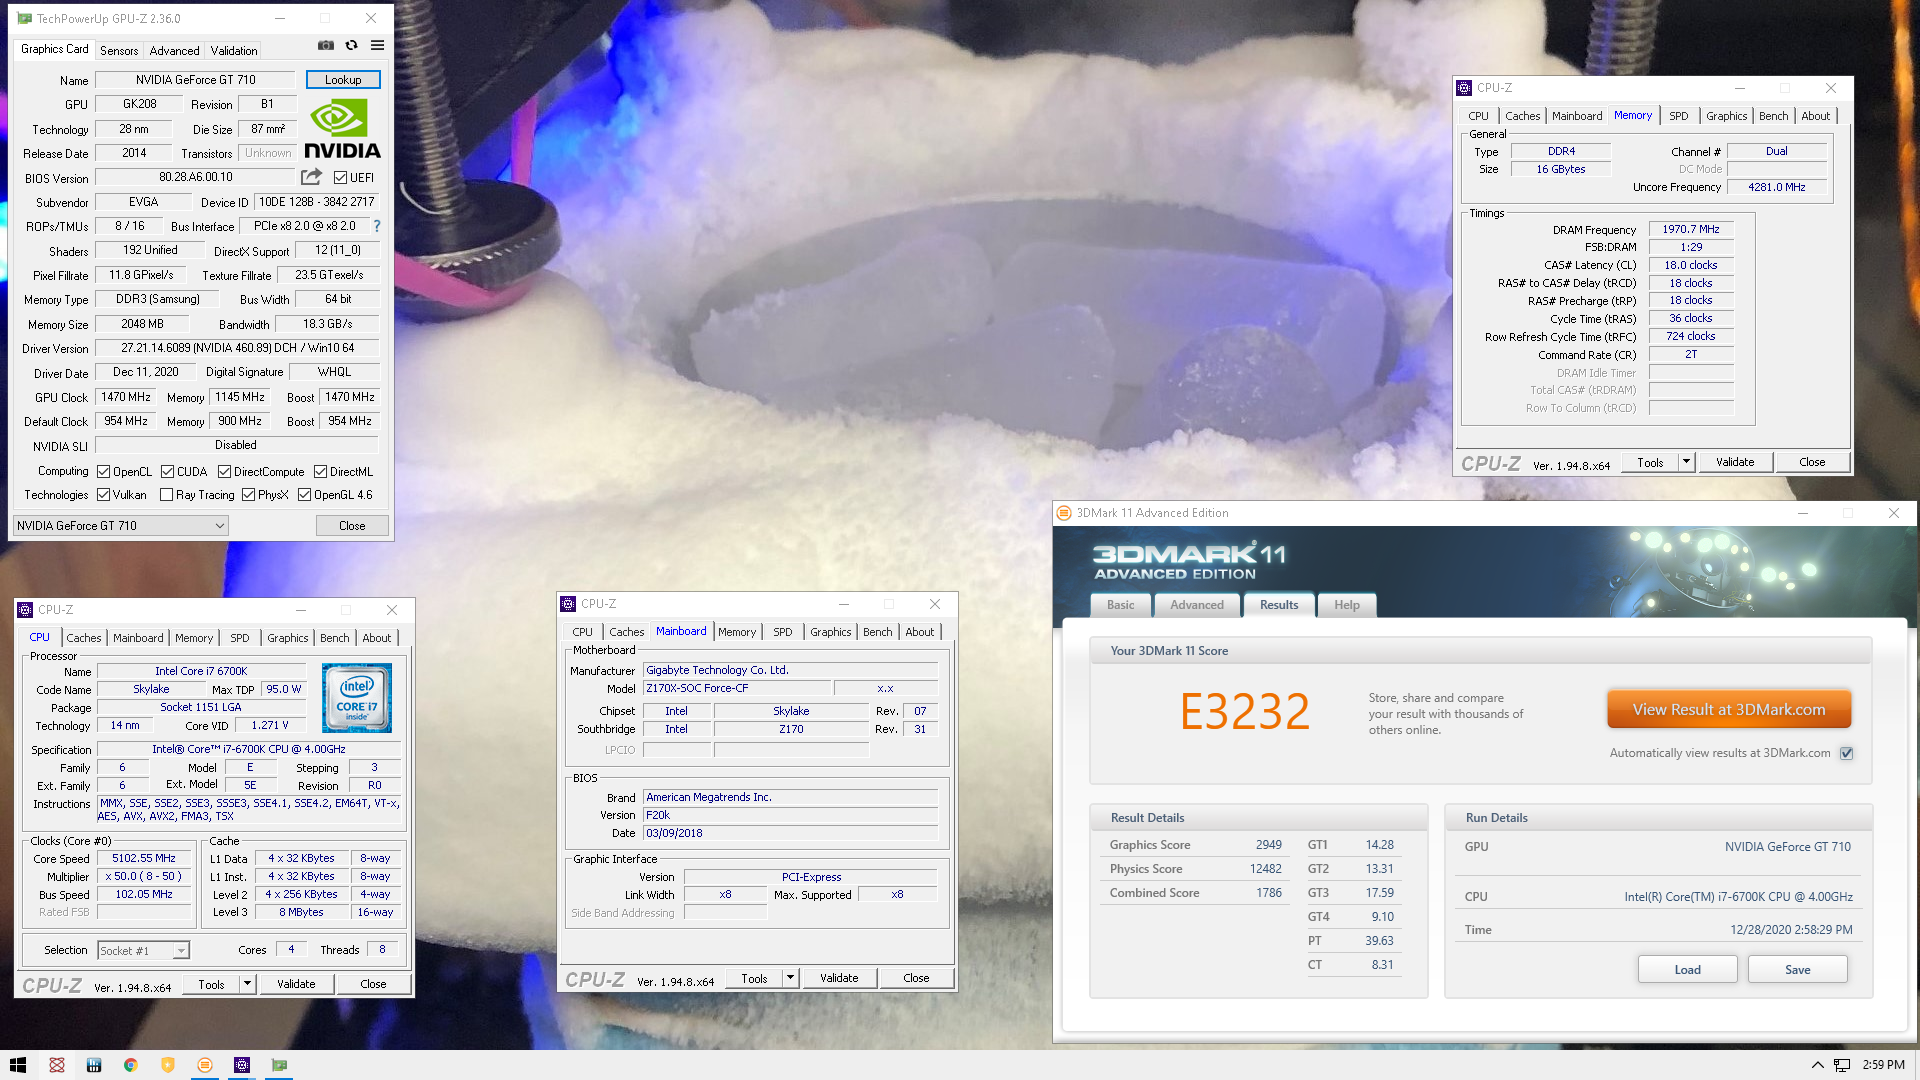Click the GPU-Z refresh icon
The height and width of the screenshot is (1080, 1920).
coord(351,45)
